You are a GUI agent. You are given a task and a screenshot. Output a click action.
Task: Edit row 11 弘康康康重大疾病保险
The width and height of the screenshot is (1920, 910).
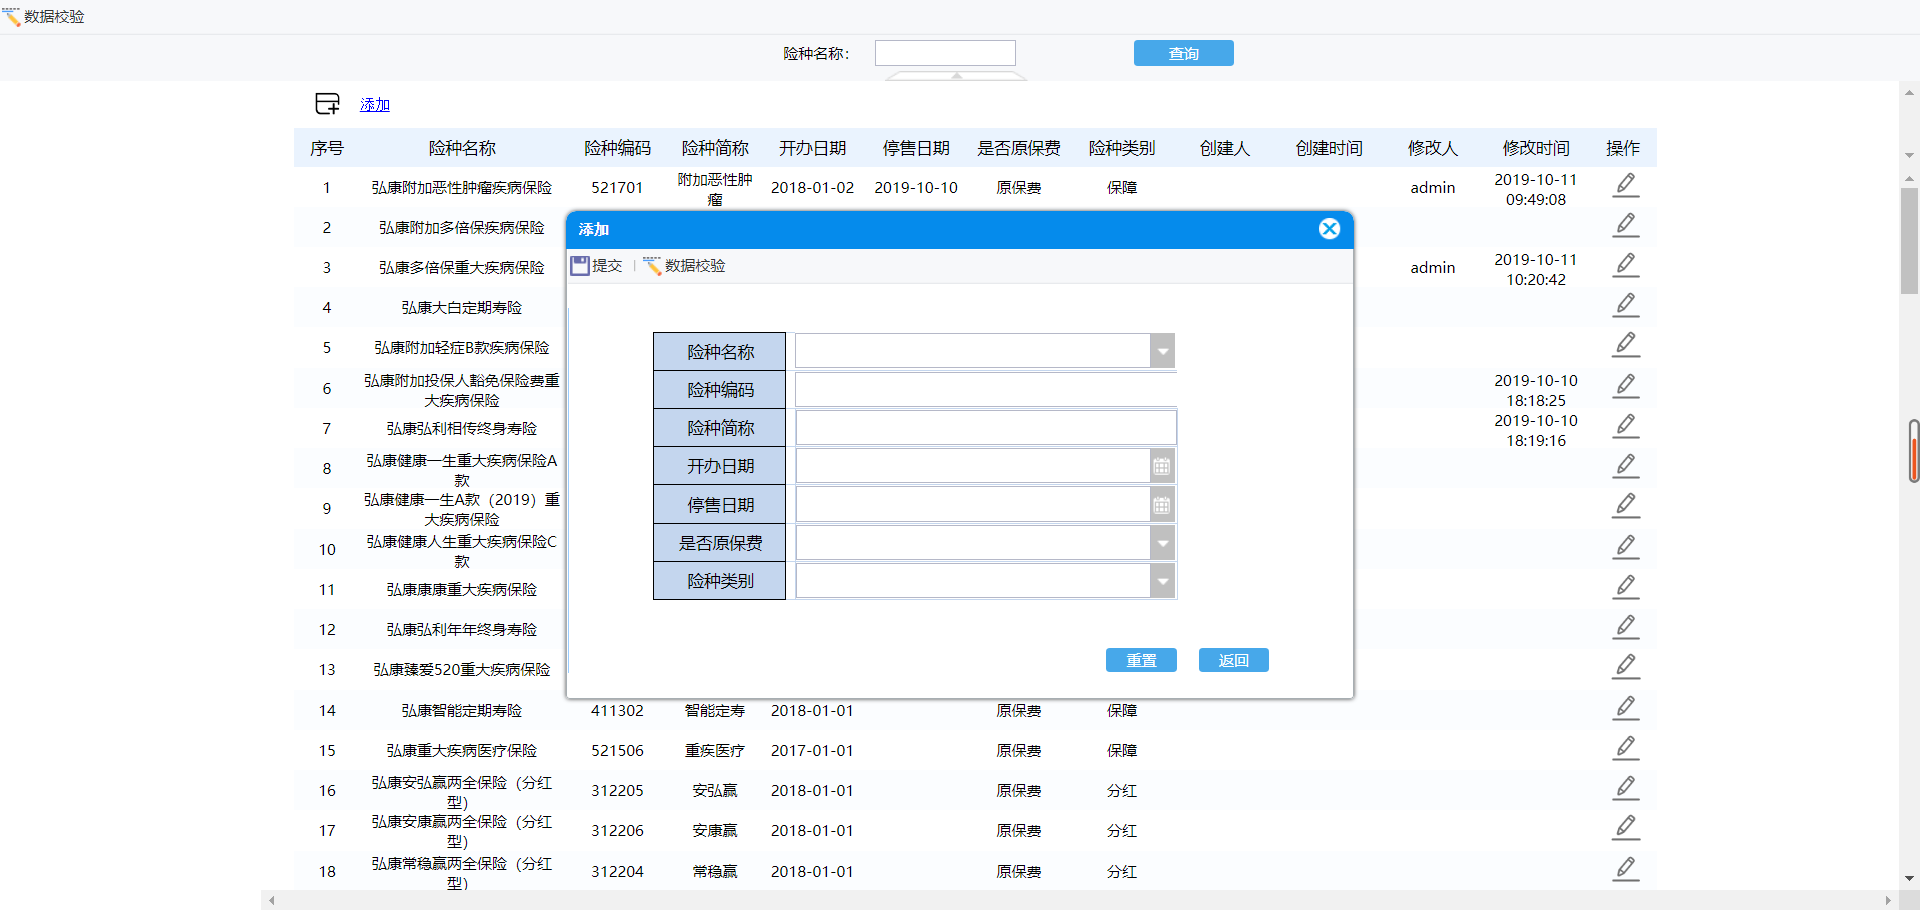pyautogui.click(x=1626, y=588)
